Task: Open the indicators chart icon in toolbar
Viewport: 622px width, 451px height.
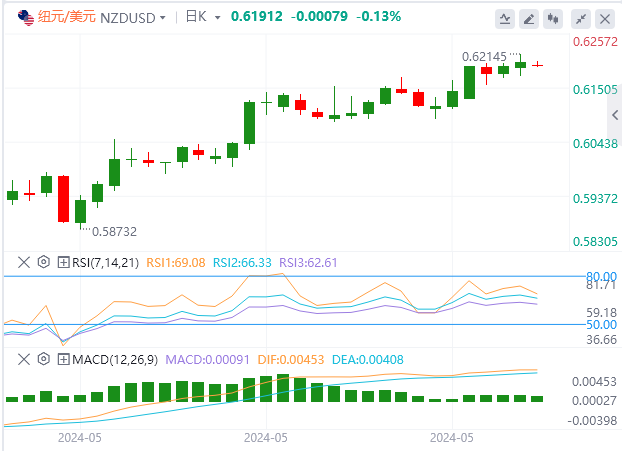Action: coord(505,19)
